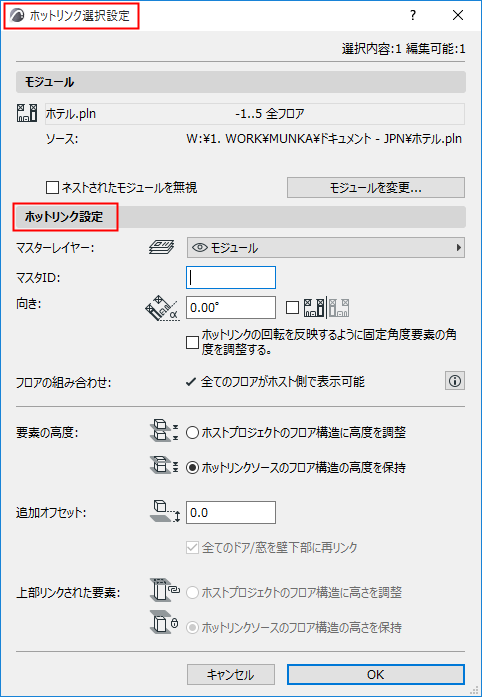This screenshot has height=697, width=482.
Task: Click the 追加オフセット: label
Action: [51, 513]
